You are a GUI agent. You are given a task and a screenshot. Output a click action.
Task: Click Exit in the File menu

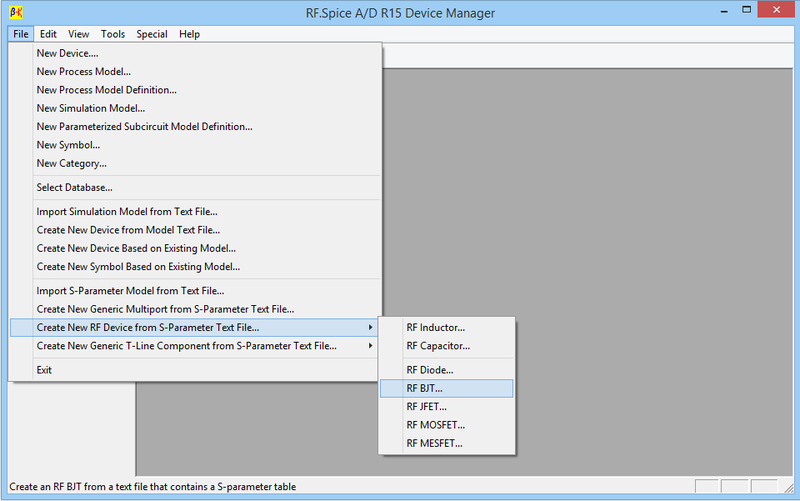[x=194, y=369]
